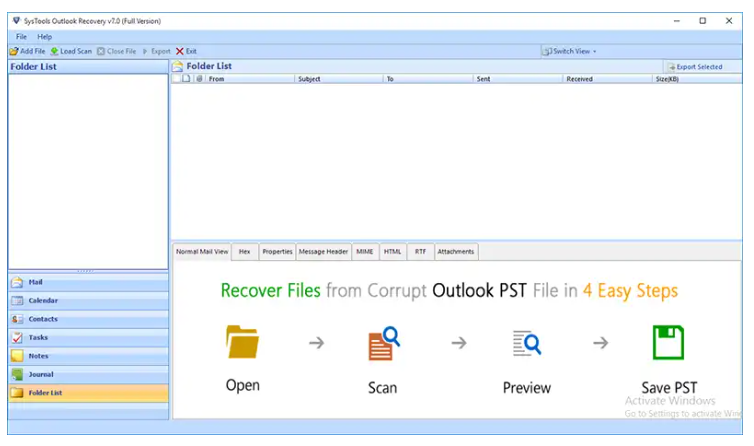Viewport: 754px width, 446px height.
Task: Sort by the From column header
Action: click(x=250, y=79)
